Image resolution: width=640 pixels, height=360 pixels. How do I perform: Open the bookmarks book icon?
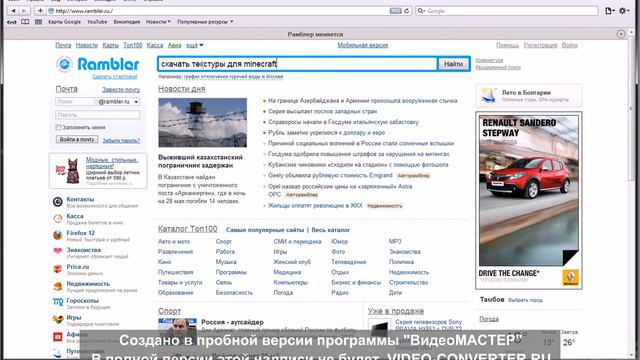25,22
